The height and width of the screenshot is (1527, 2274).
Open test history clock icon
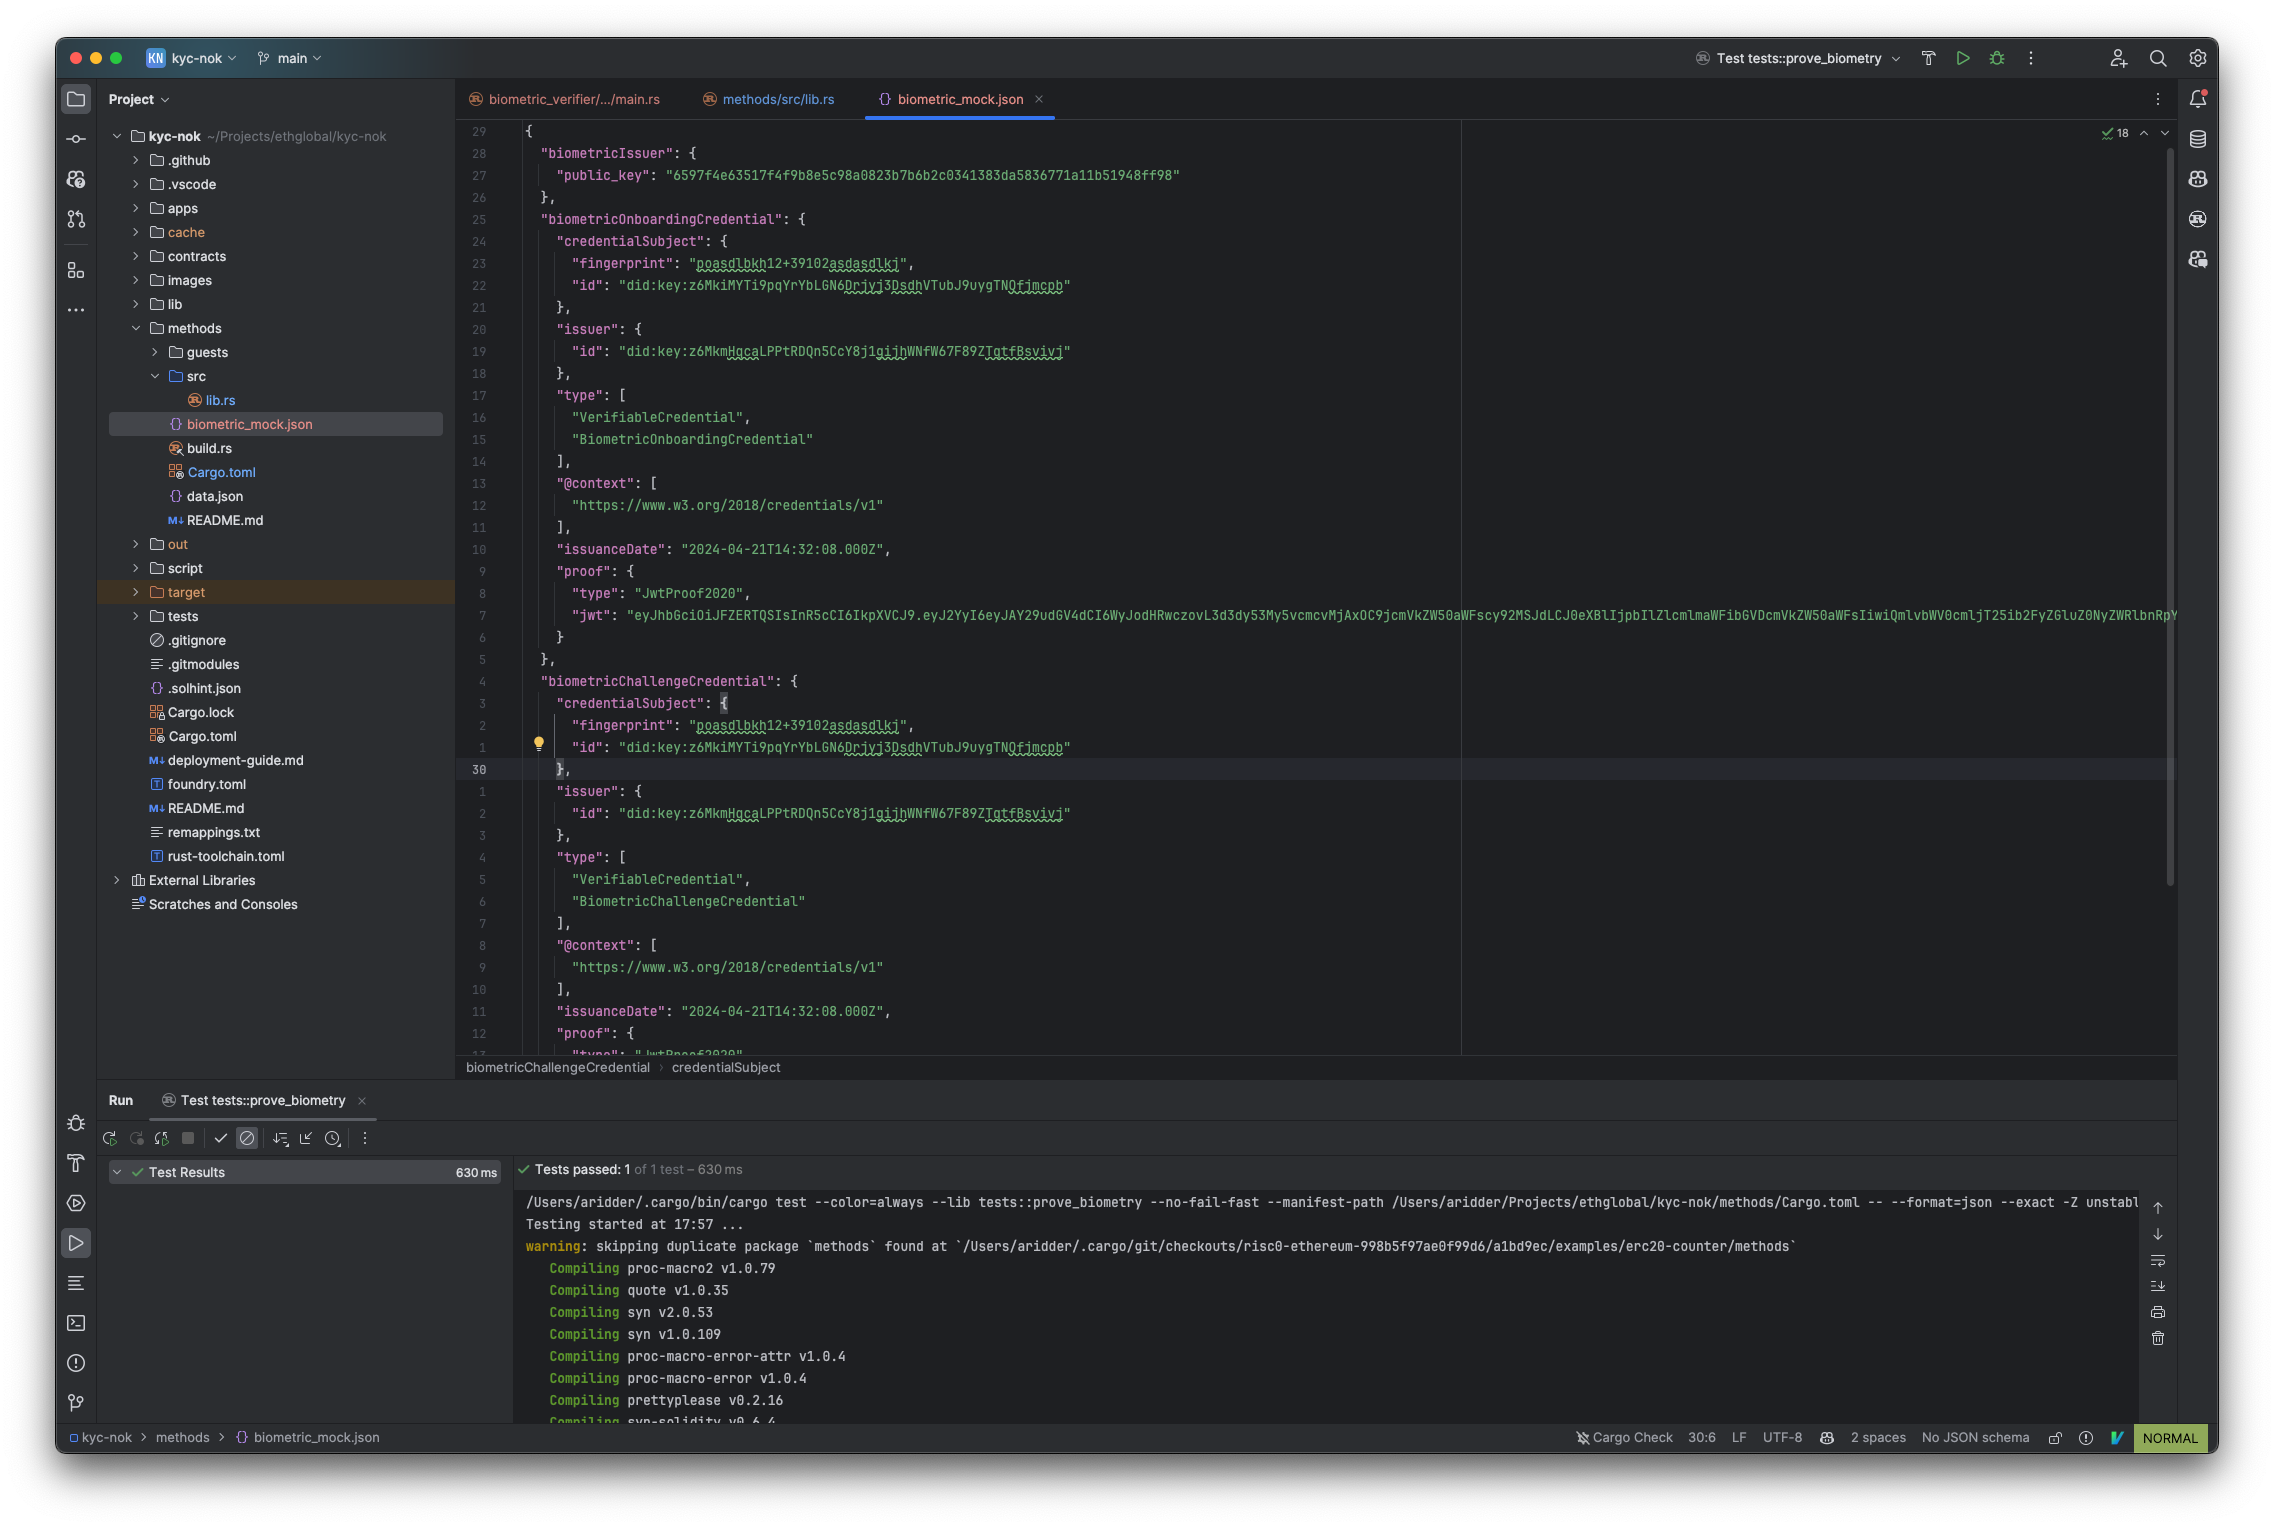[x=333, y=1138]
